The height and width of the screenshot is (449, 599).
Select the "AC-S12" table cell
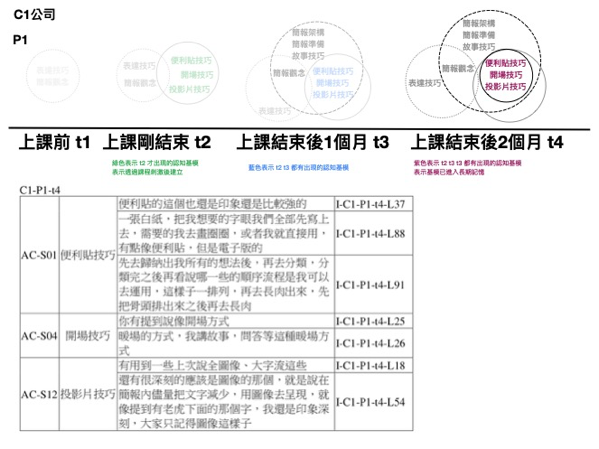(39, 394)
